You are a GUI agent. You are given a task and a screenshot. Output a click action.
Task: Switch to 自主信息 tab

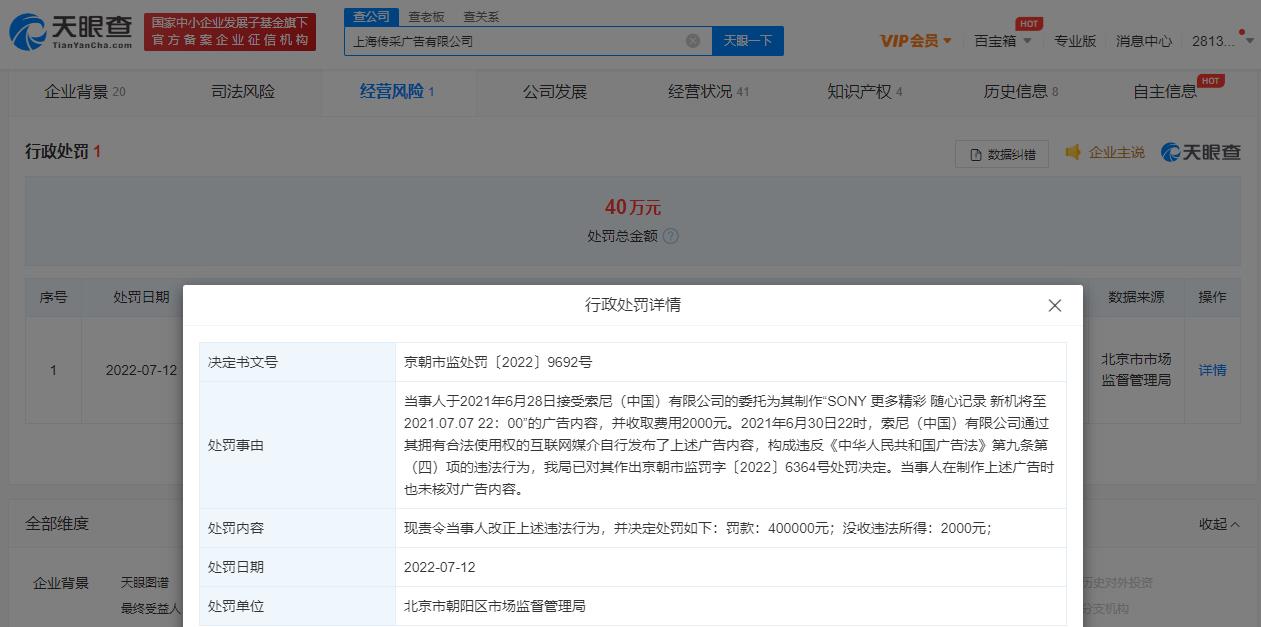point(1165,92)
